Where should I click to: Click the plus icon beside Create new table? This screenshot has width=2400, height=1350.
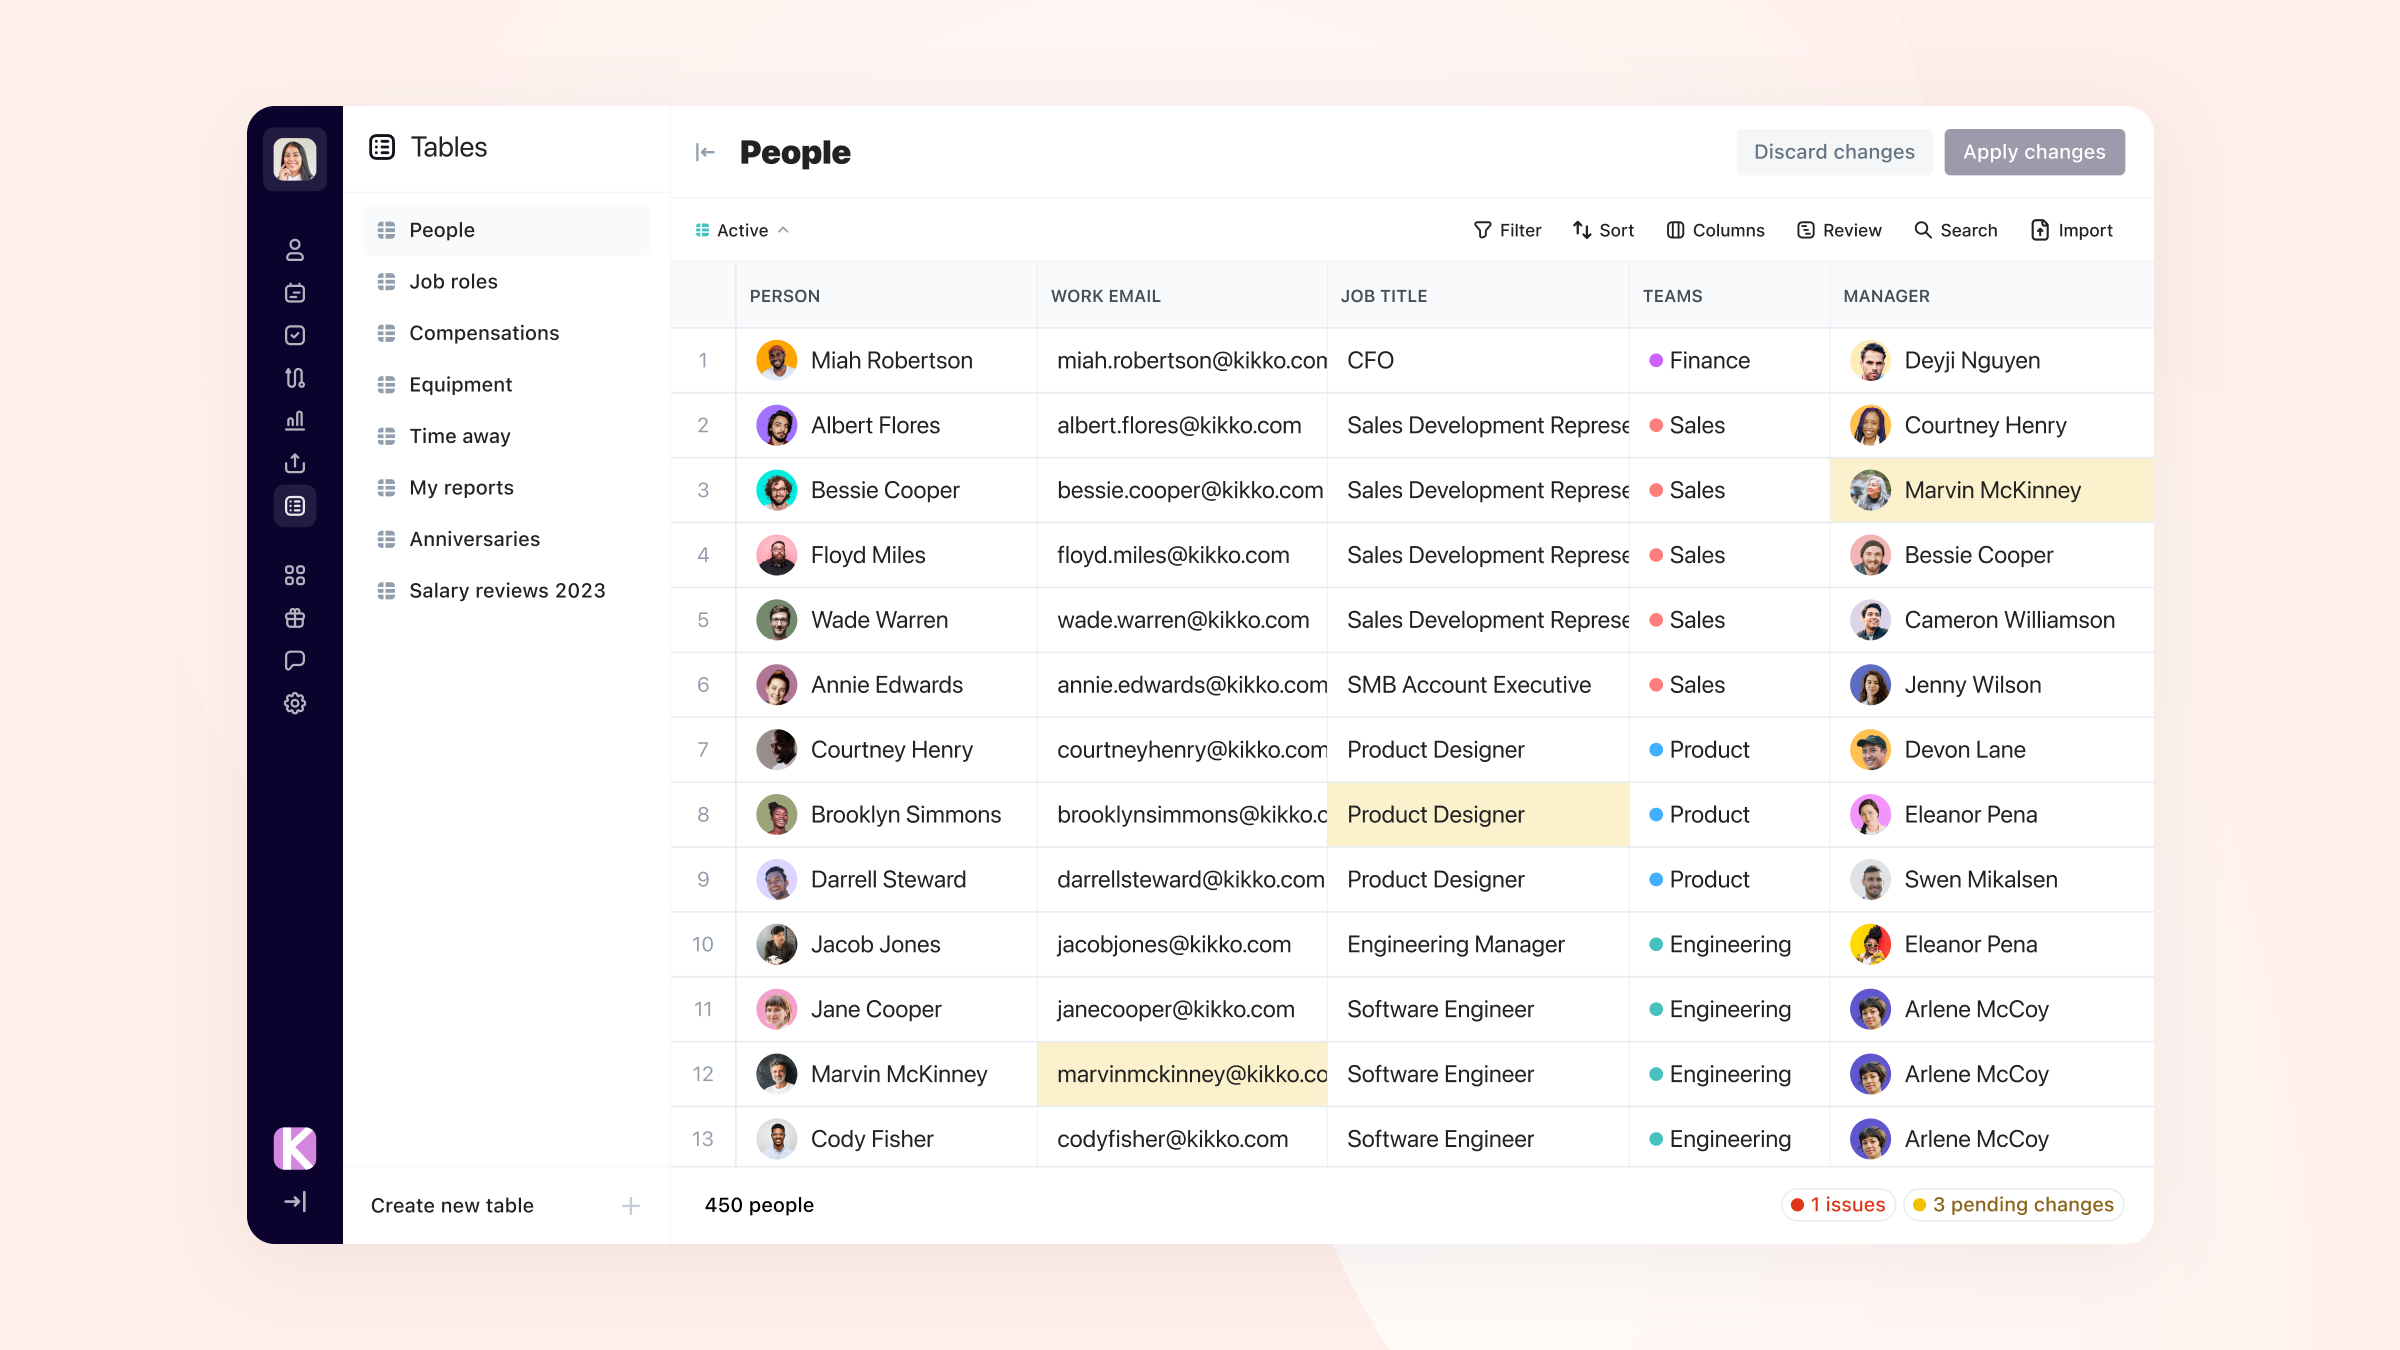coord(630,1205)
